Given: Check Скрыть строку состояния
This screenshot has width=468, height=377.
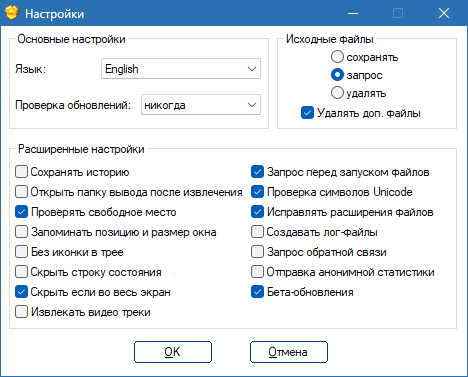Looking at the screenshot, I should click(x=21, y=272).
